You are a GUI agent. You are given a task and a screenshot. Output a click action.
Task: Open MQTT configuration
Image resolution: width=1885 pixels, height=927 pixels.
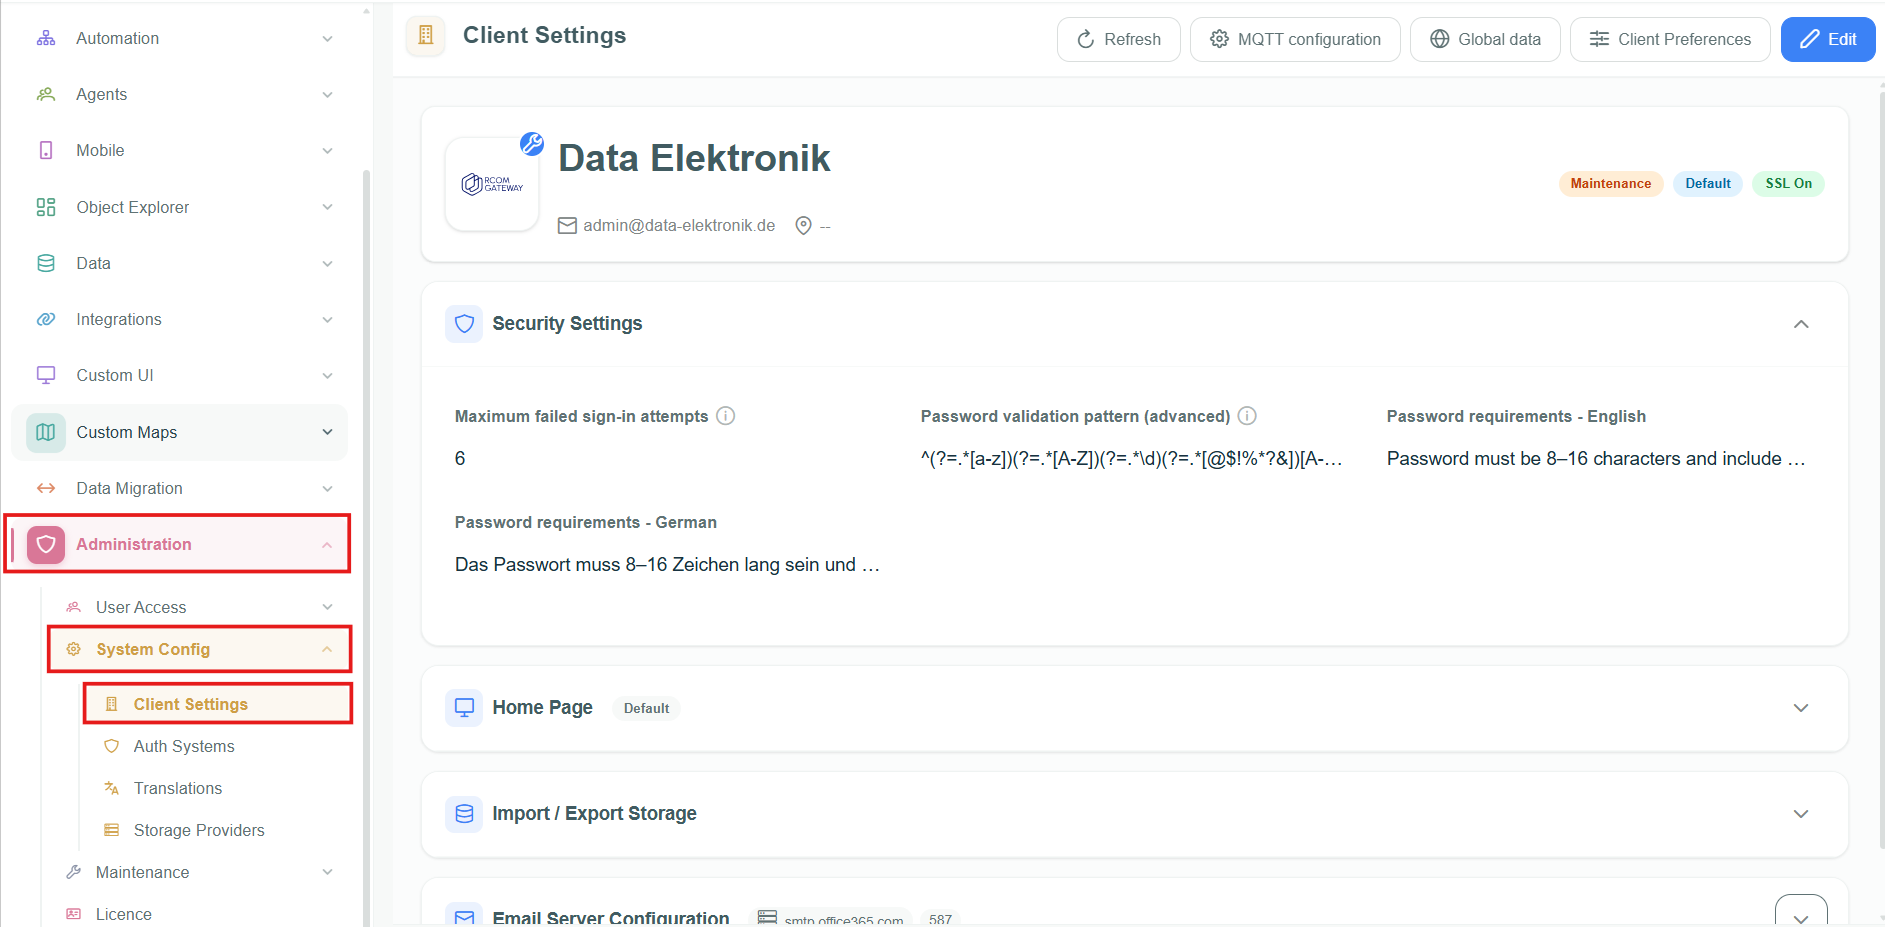1295,39
